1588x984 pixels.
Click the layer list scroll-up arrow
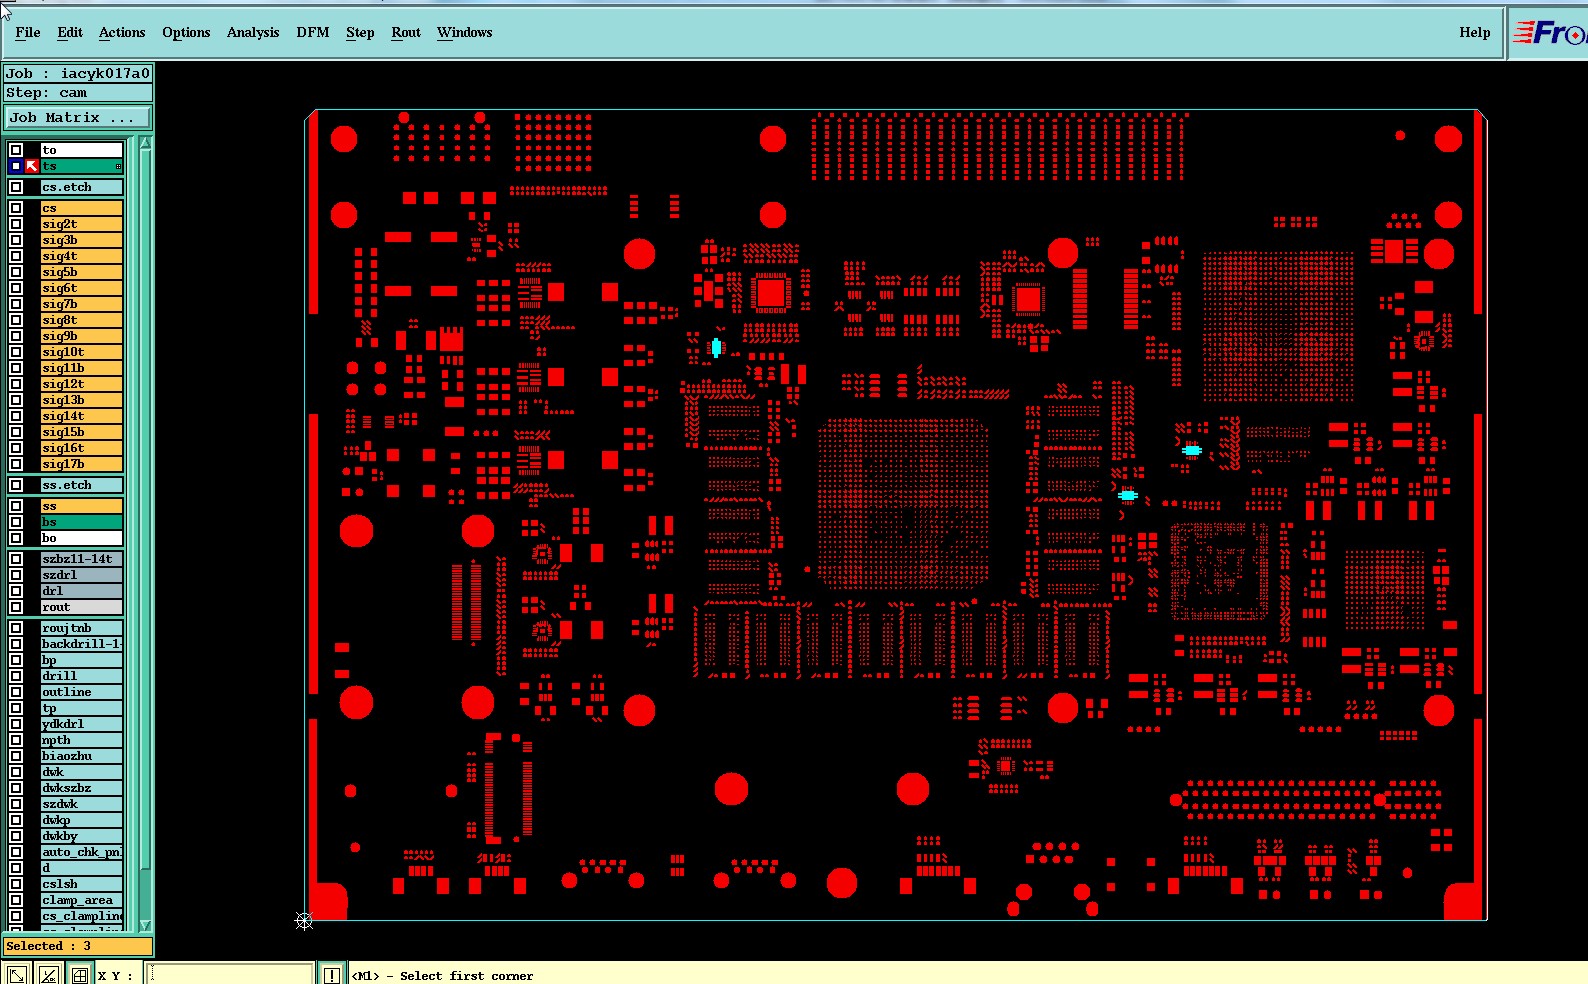pyautogui.click(x=146, y=143)
